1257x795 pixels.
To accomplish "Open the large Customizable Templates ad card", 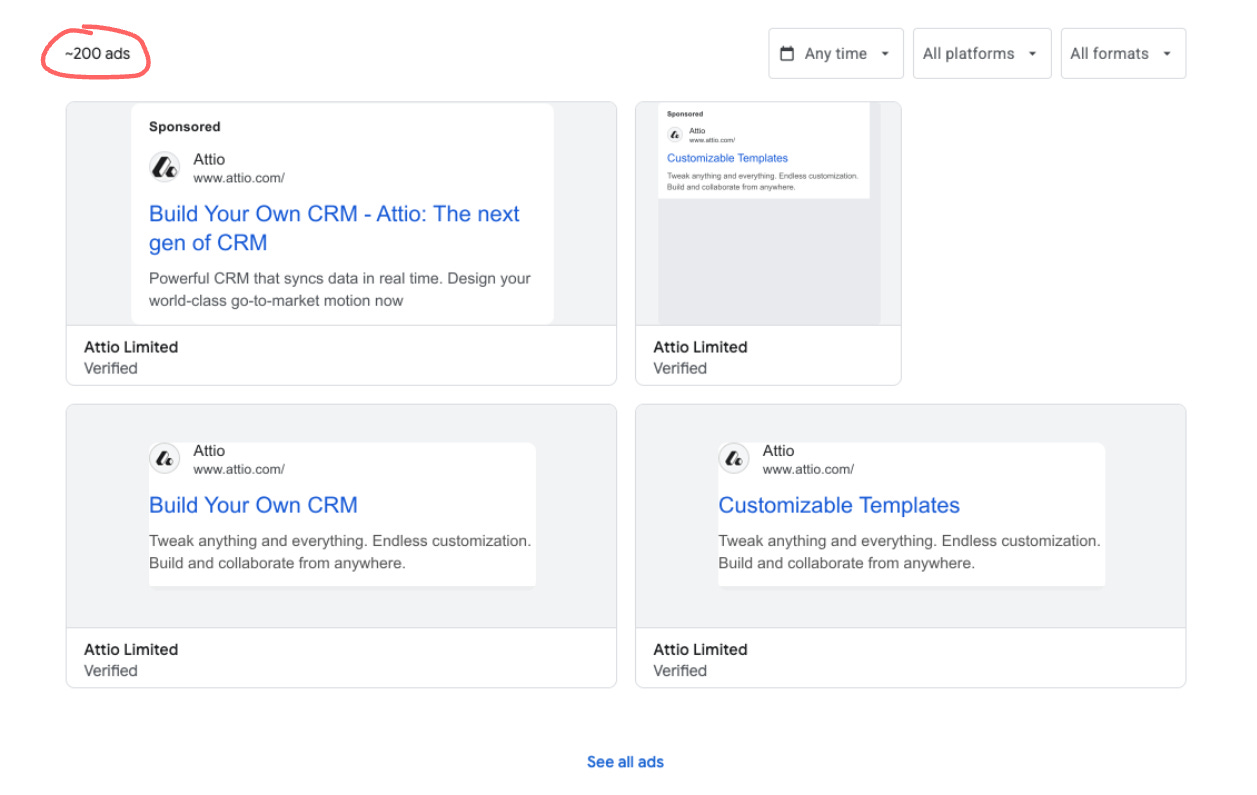I will point(910,546).
